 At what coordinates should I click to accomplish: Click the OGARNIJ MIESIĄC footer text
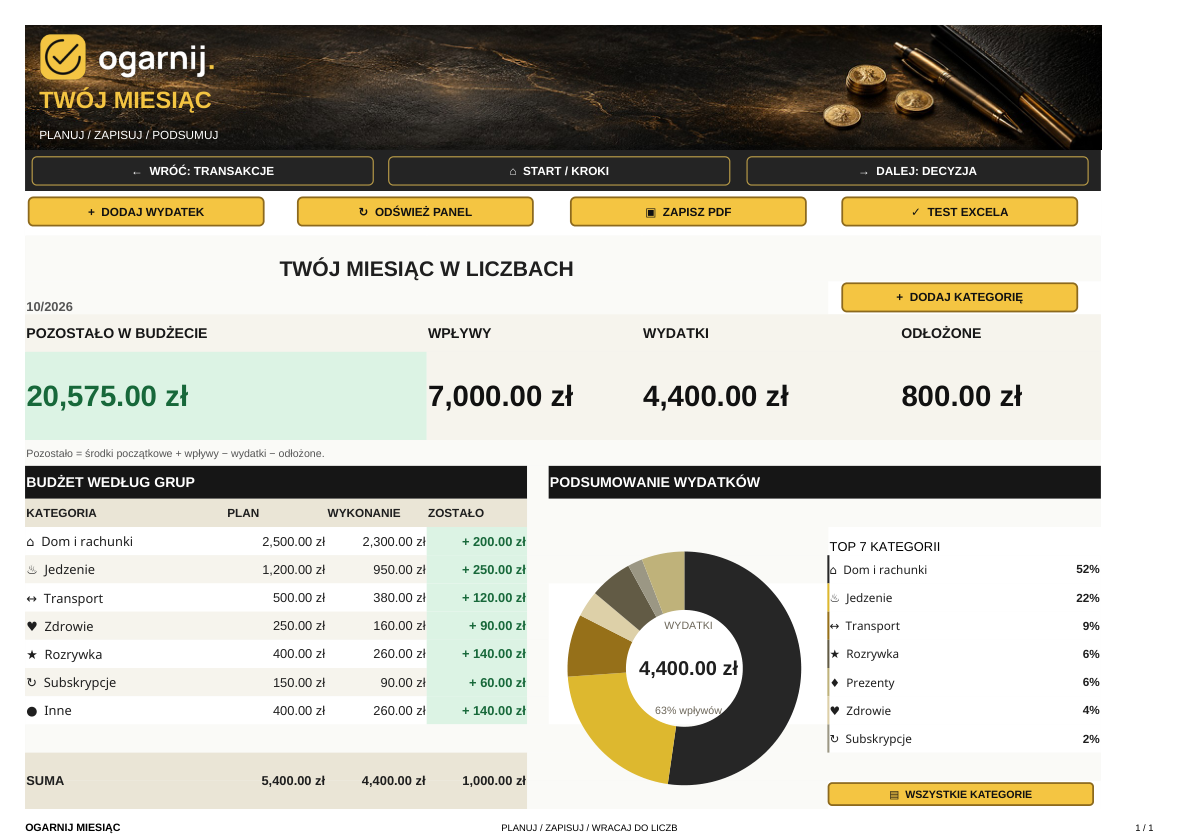73,827
